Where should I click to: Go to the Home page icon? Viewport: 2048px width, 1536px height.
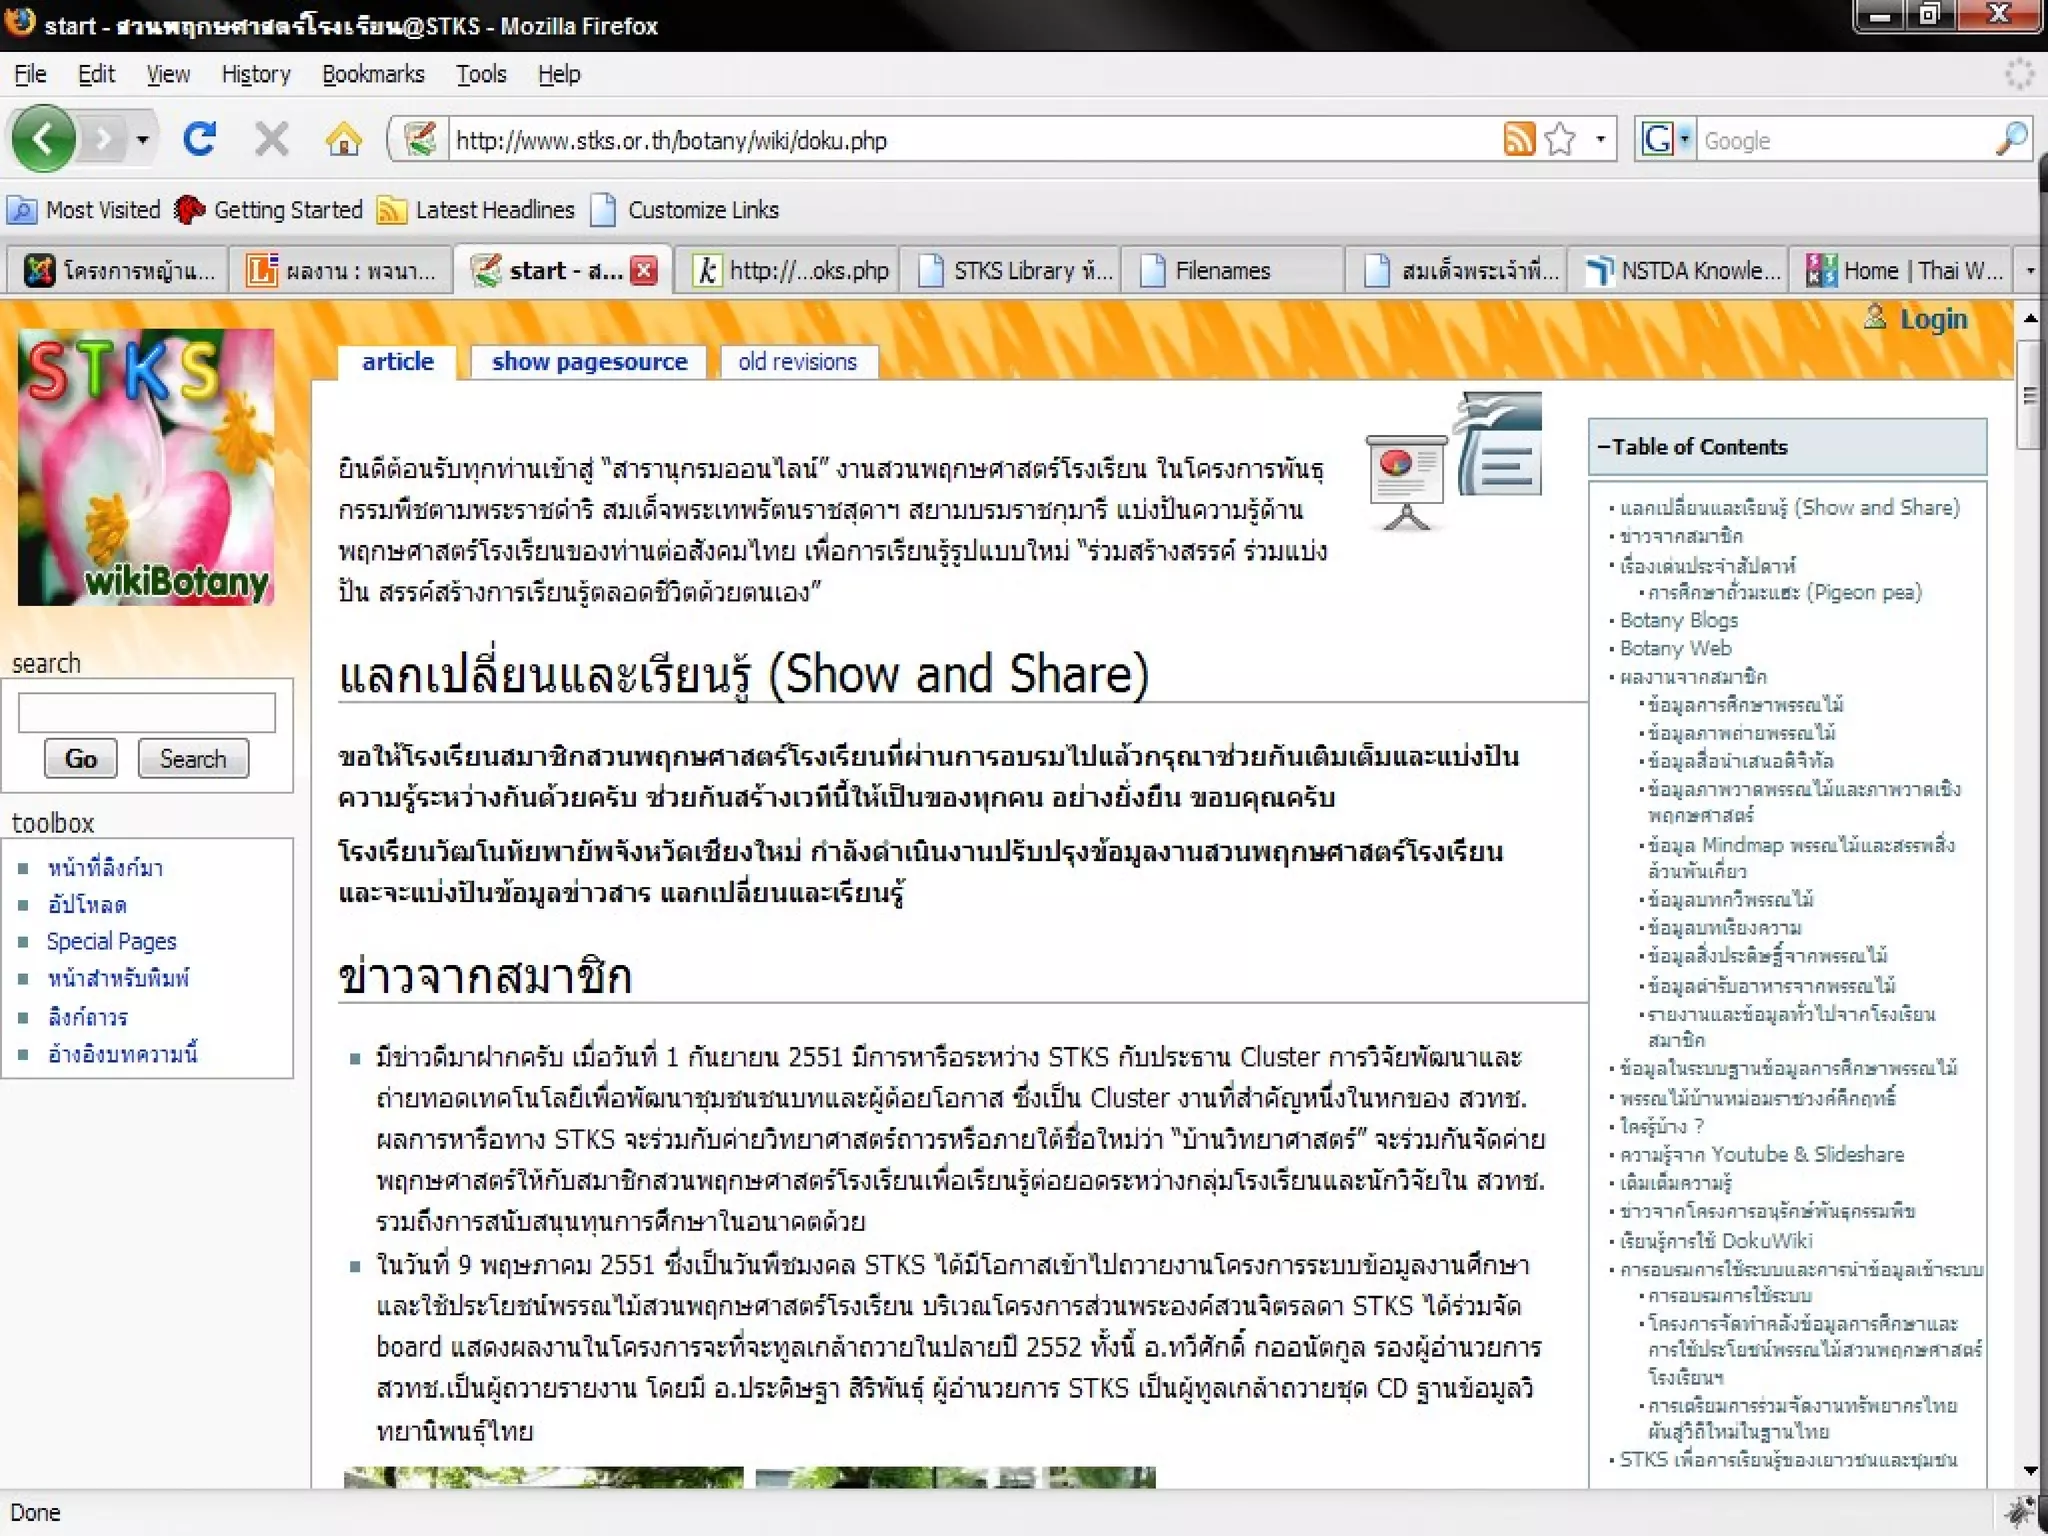click(x=343, y=139)
